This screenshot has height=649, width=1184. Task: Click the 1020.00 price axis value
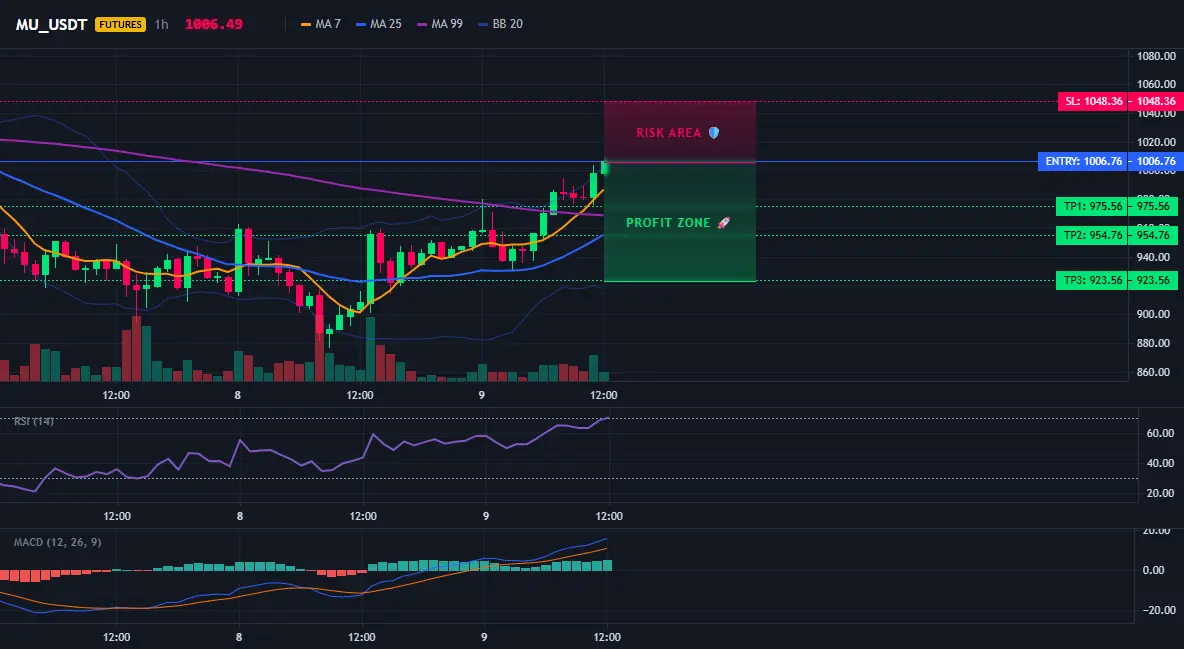[x=1157, y=142]
